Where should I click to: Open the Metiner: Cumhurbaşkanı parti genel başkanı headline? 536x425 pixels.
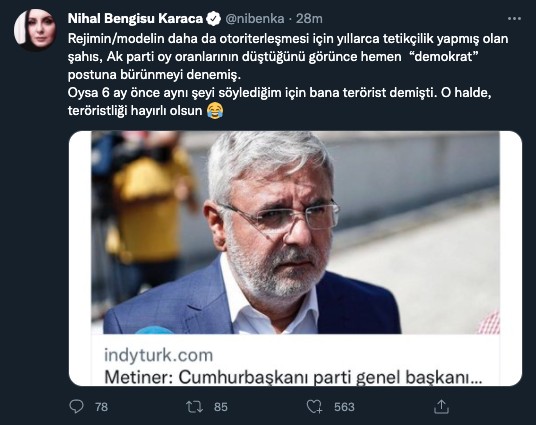293,378
